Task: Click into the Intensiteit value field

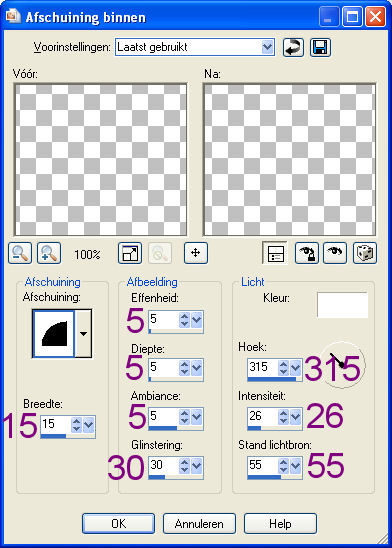Action: point(263,416)
